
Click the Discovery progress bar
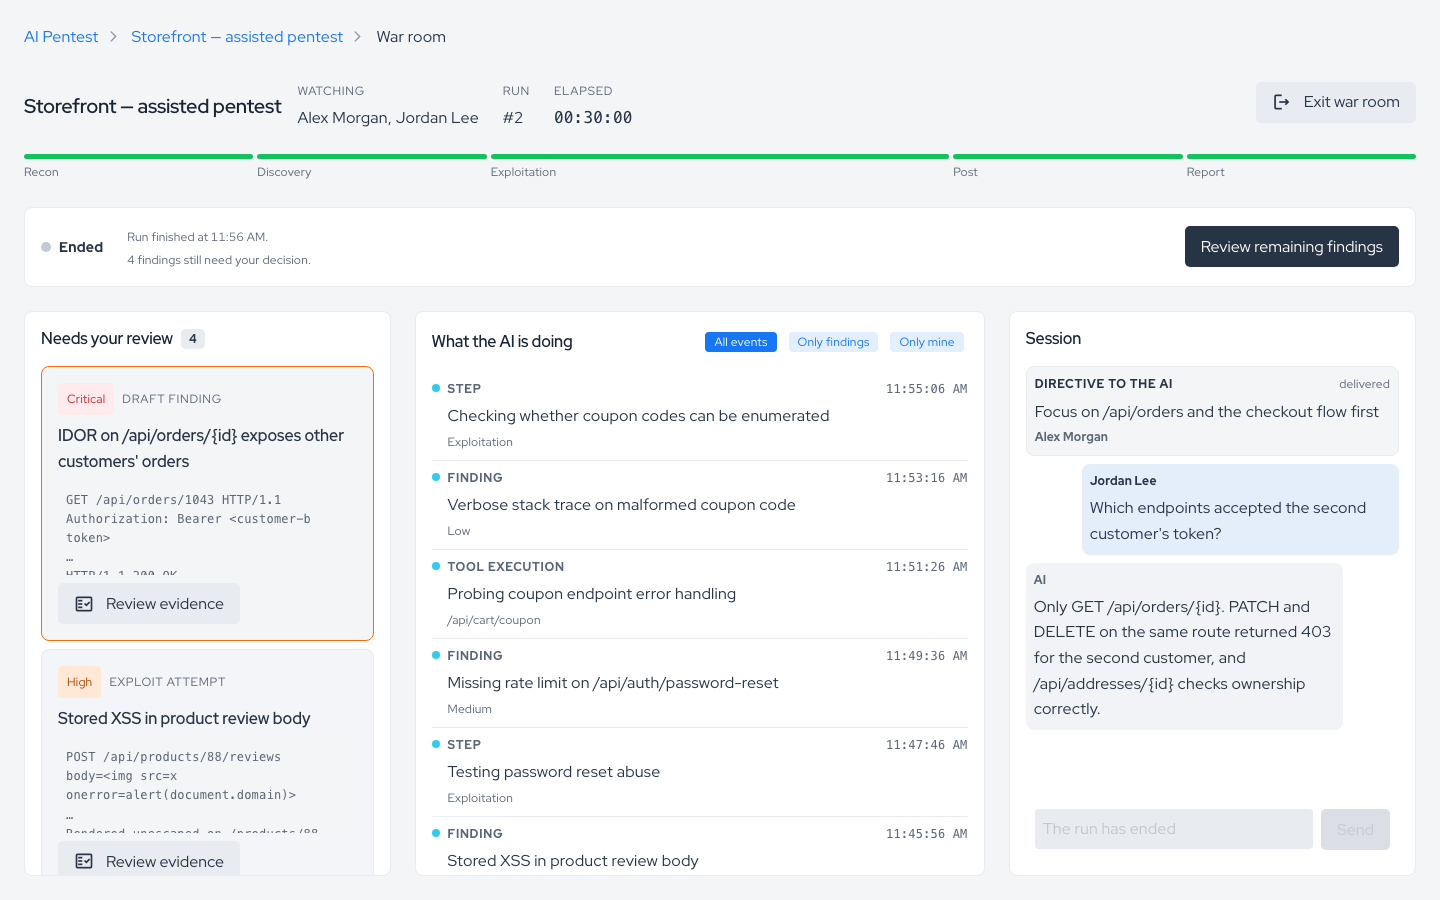(372, 157)
